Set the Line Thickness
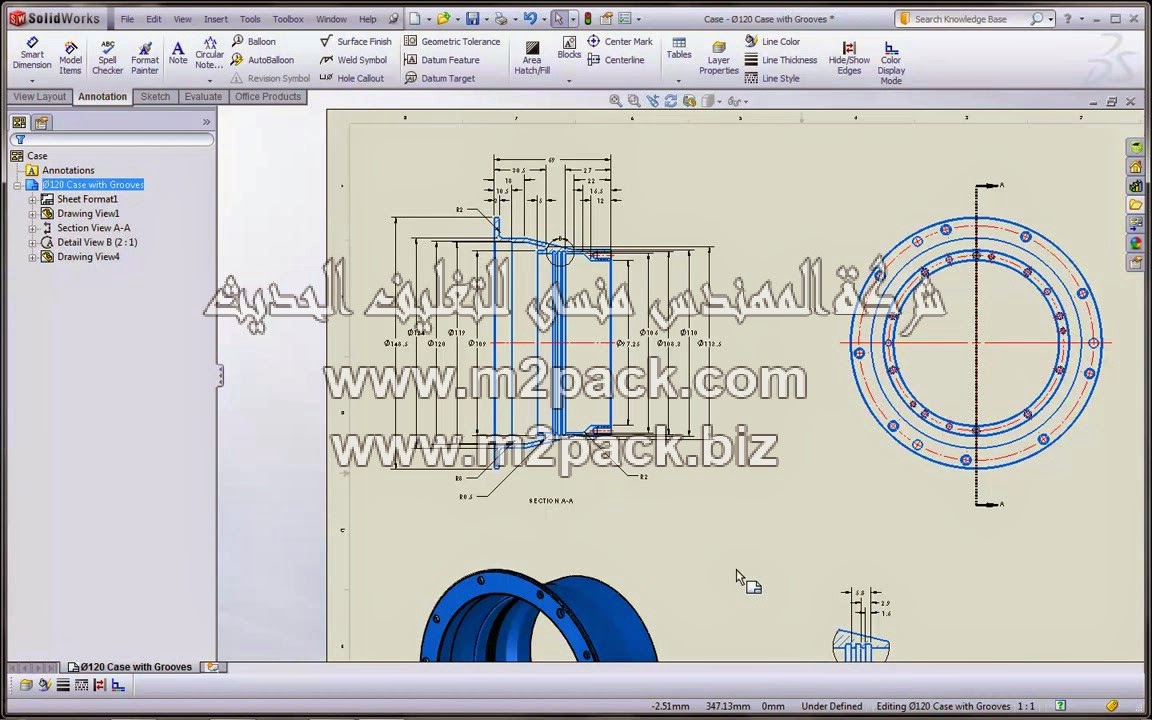The image size is (1152, 720). [780, 60]
